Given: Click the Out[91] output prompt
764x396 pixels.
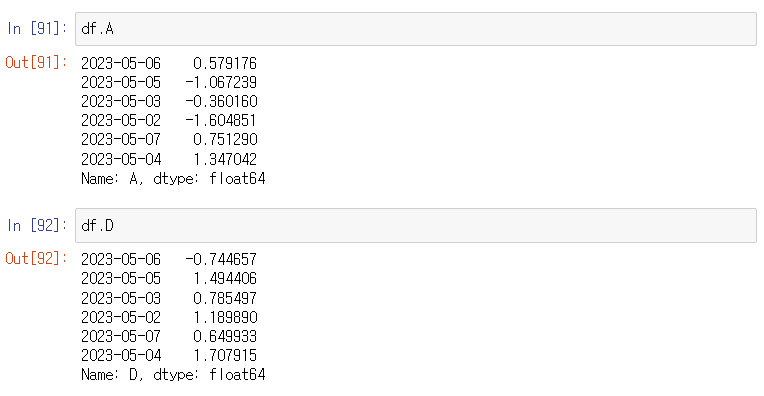Looking at the screenshot, I should coord(37,62).
